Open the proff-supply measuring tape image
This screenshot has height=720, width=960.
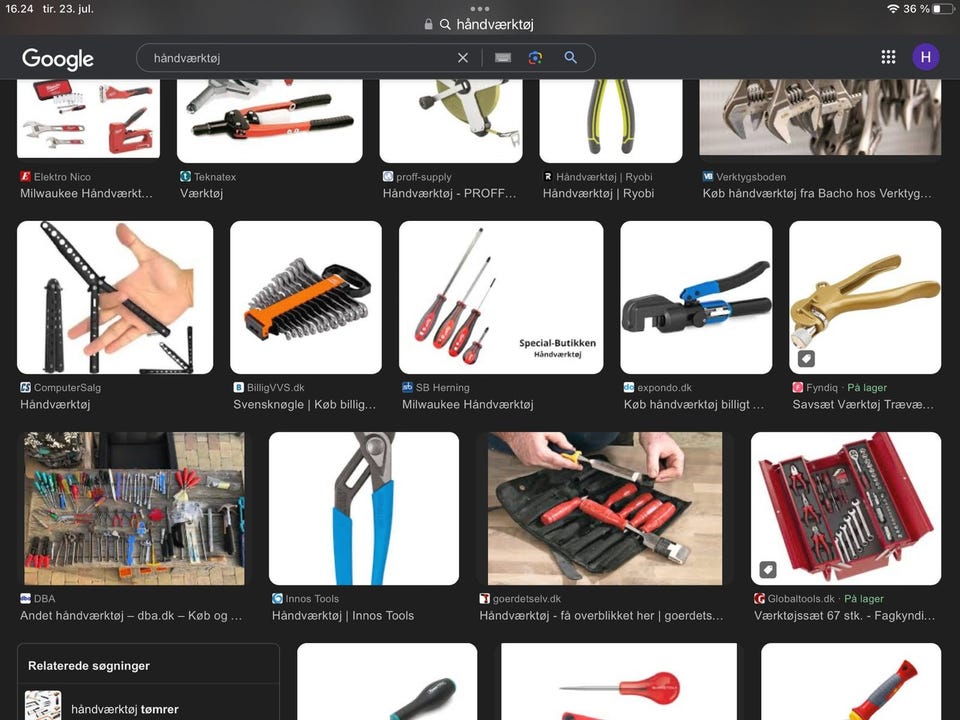(x=451, y=121)
